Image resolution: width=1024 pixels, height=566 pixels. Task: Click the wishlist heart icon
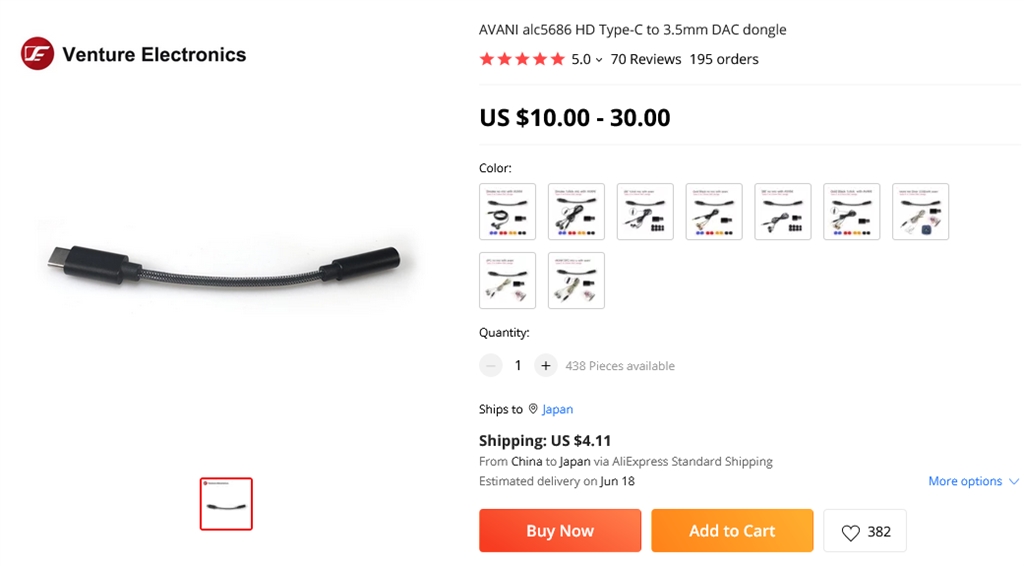click(850, 532)
